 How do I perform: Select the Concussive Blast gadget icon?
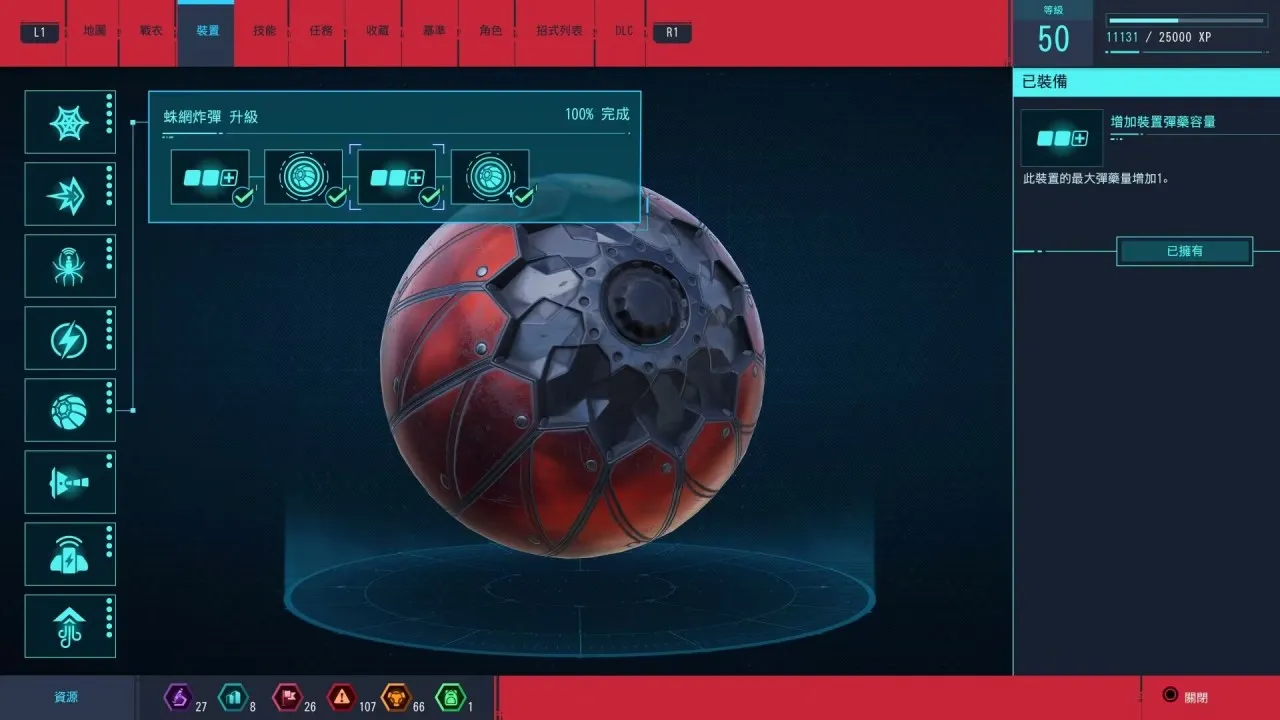coord(70,482)
